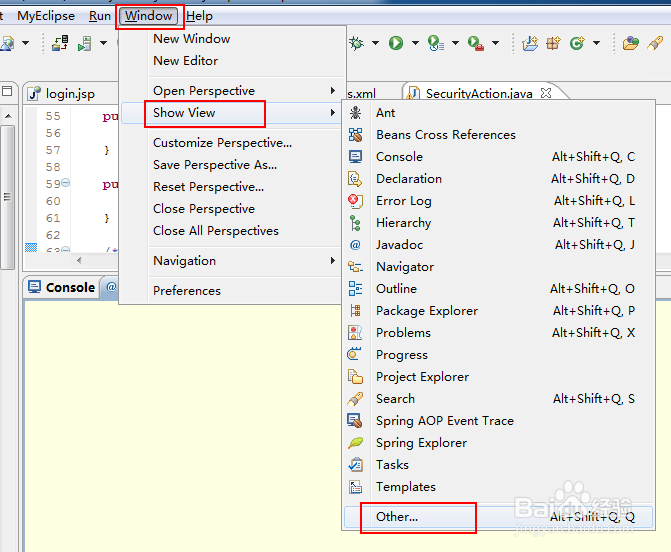Click the Beans Cross References icon

[355, 135]
